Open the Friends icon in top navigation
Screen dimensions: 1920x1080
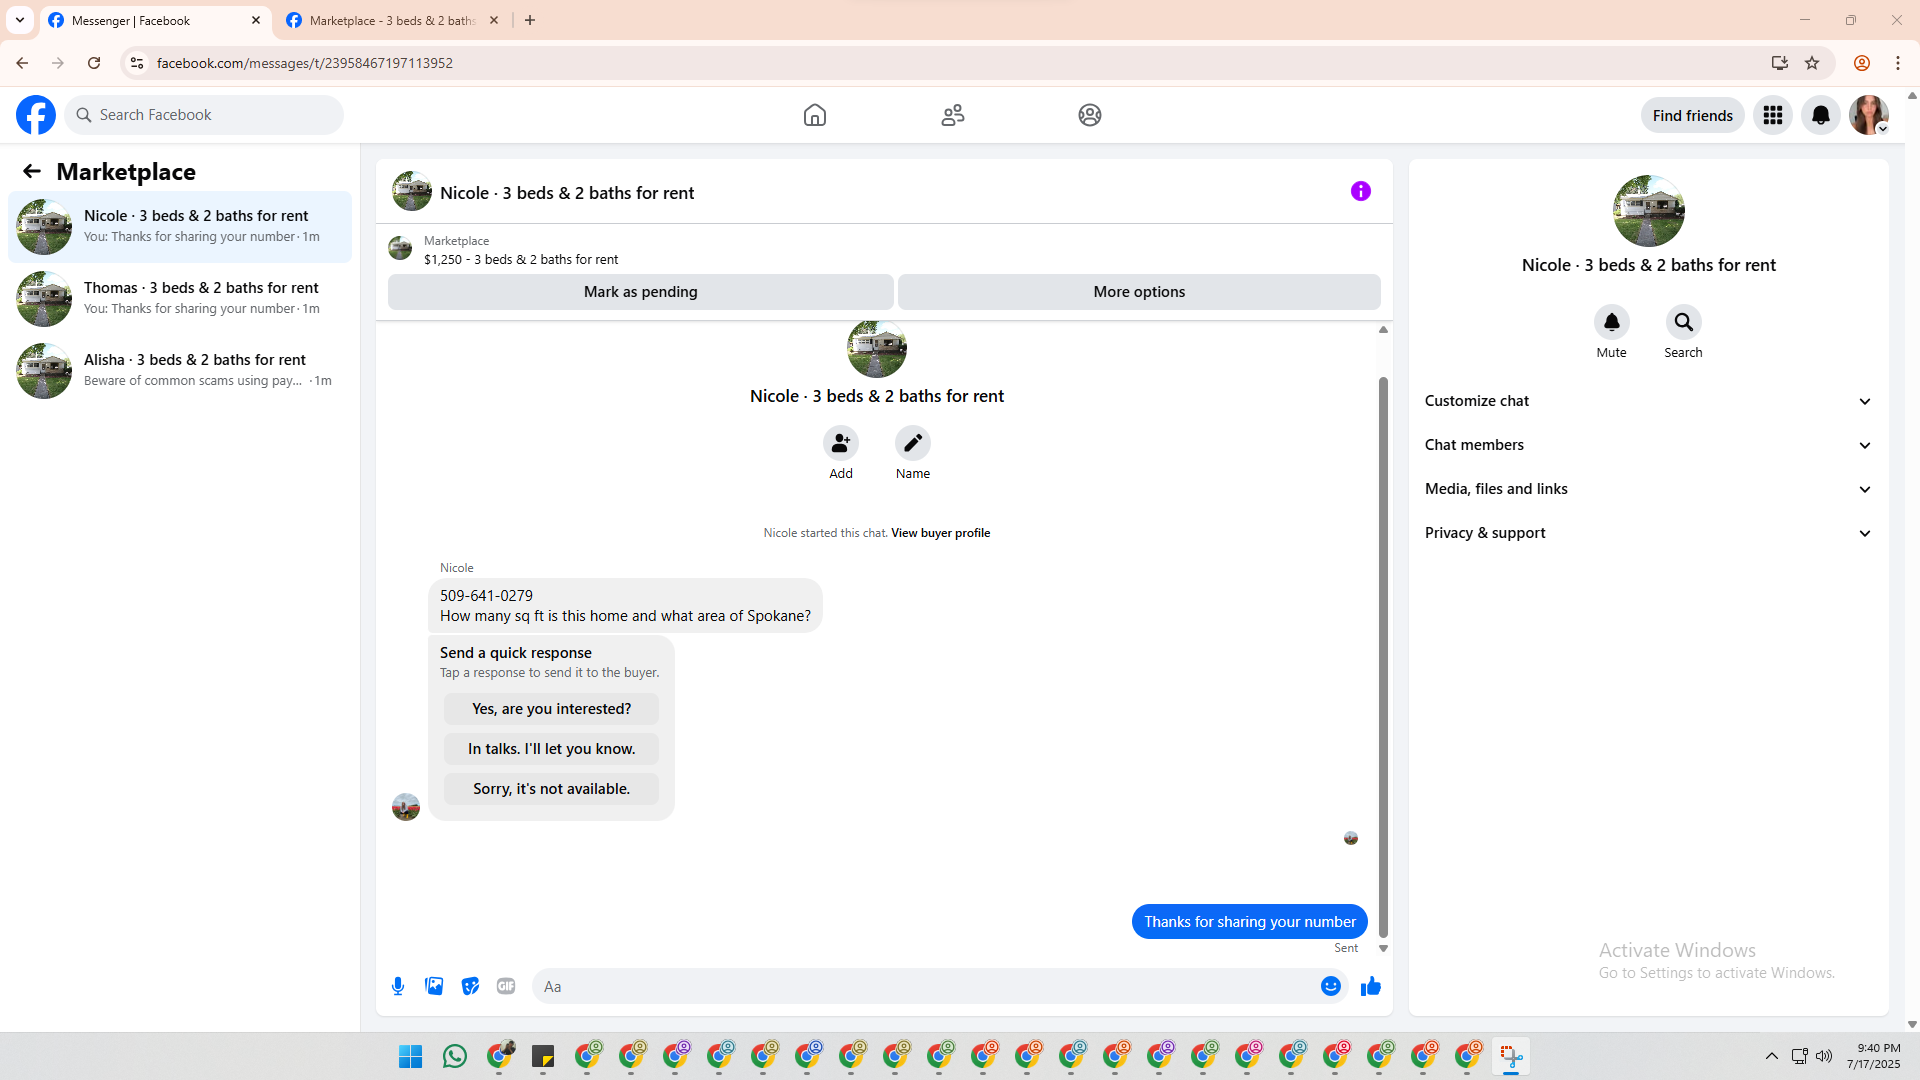tap(953, 115)
